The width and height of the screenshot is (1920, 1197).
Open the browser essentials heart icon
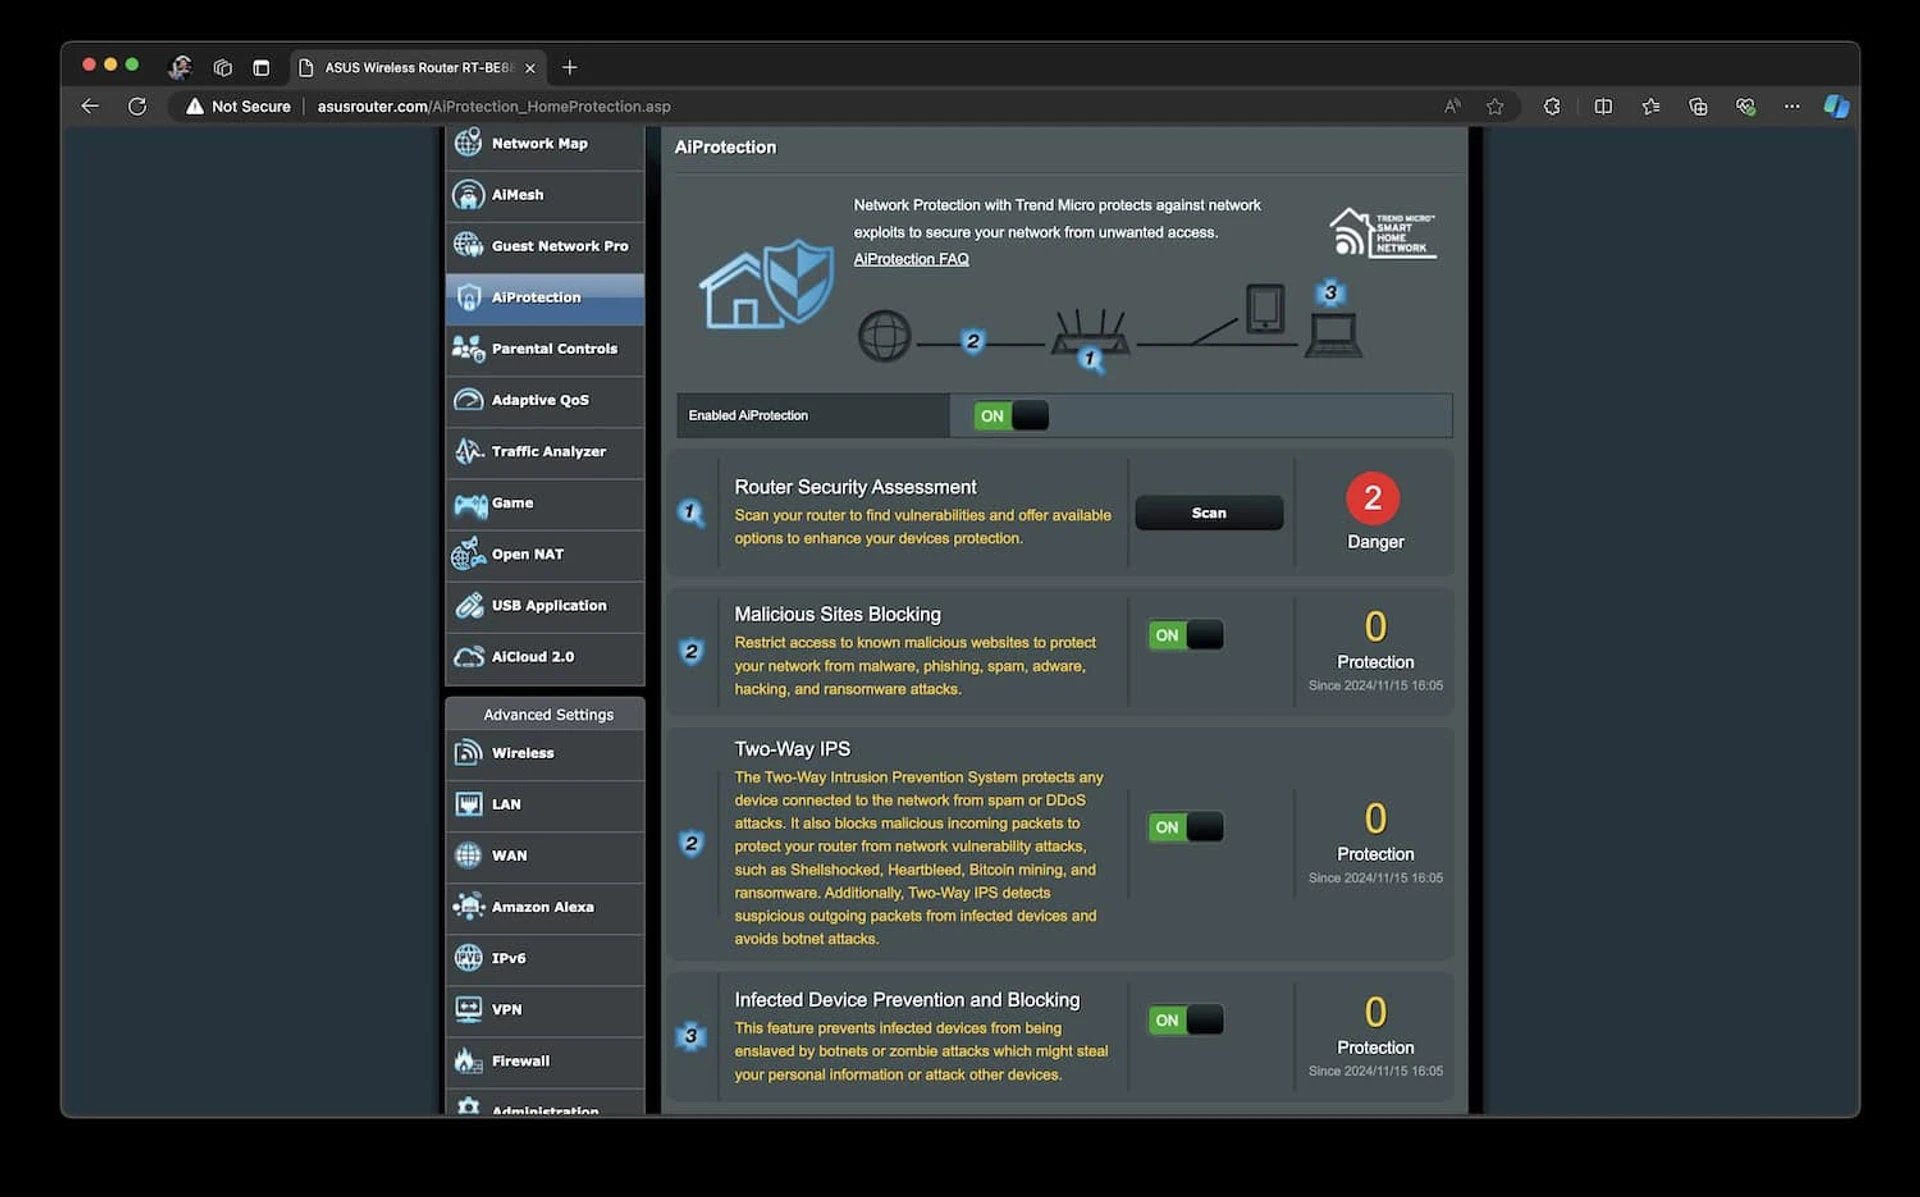pyautogui.click(x=1746, y=106)
